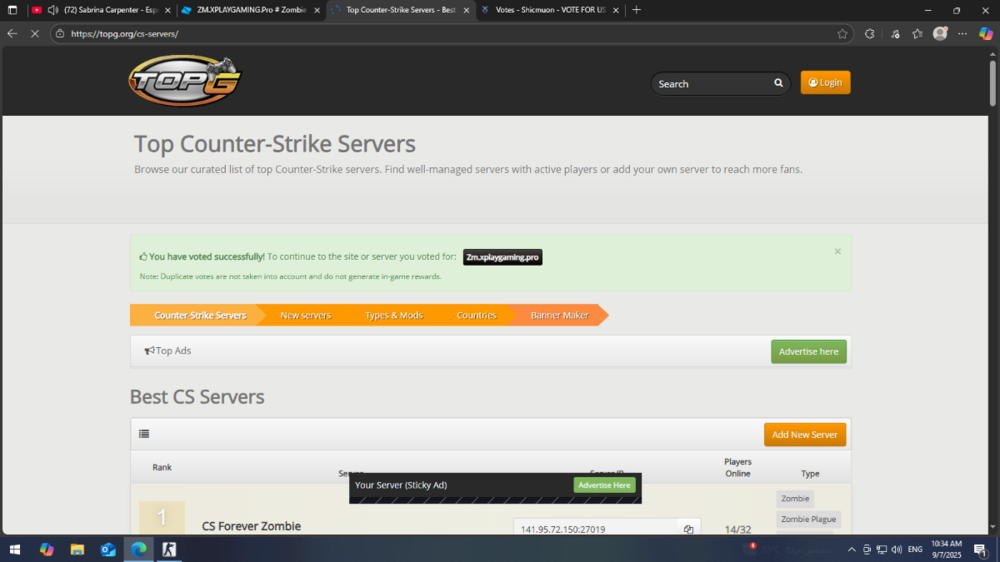Image resolution: width=1000 pixels, height=562 pixels.
Task: Select the New servers navigation tab
Action: click(x=305, y=315)
